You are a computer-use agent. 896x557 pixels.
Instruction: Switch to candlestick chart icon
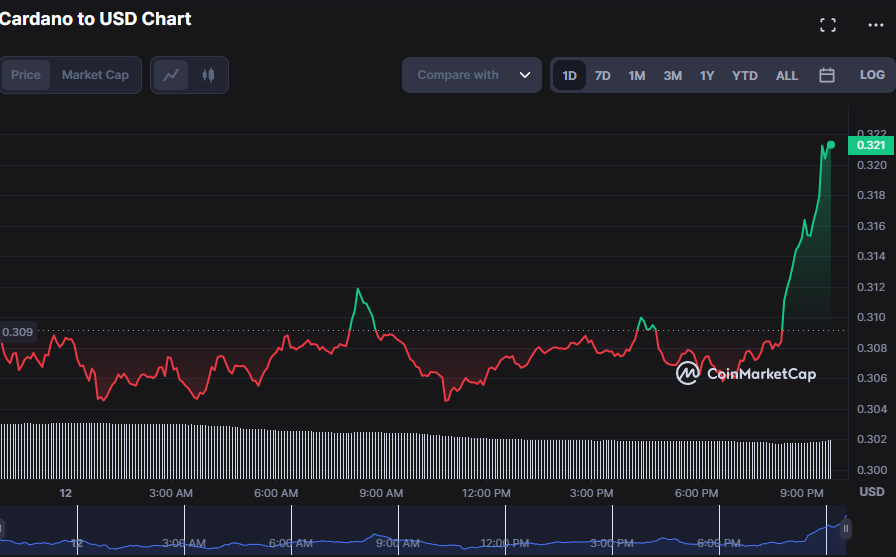[208, 75]
